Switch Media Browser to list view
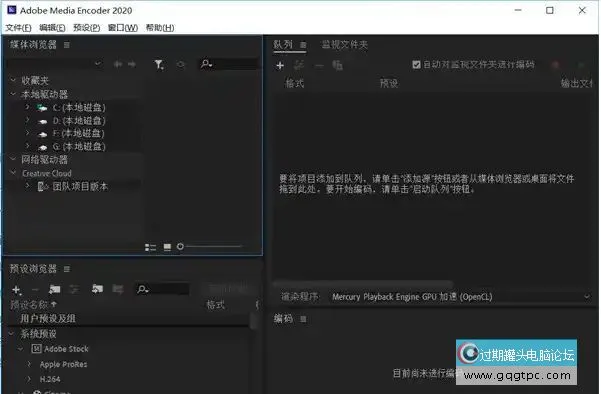This screenshot has width=601, height=394. click(150, 247)
